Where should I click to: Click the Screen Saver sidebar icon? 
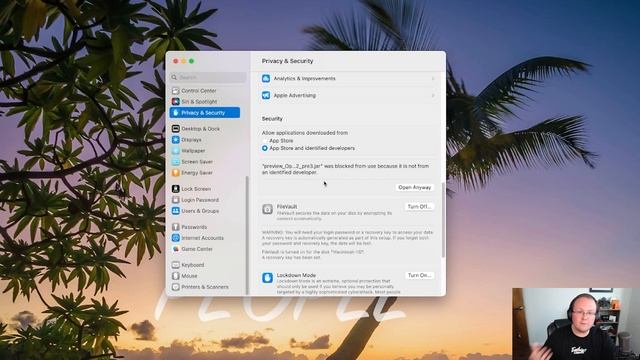tap(176, 162)
